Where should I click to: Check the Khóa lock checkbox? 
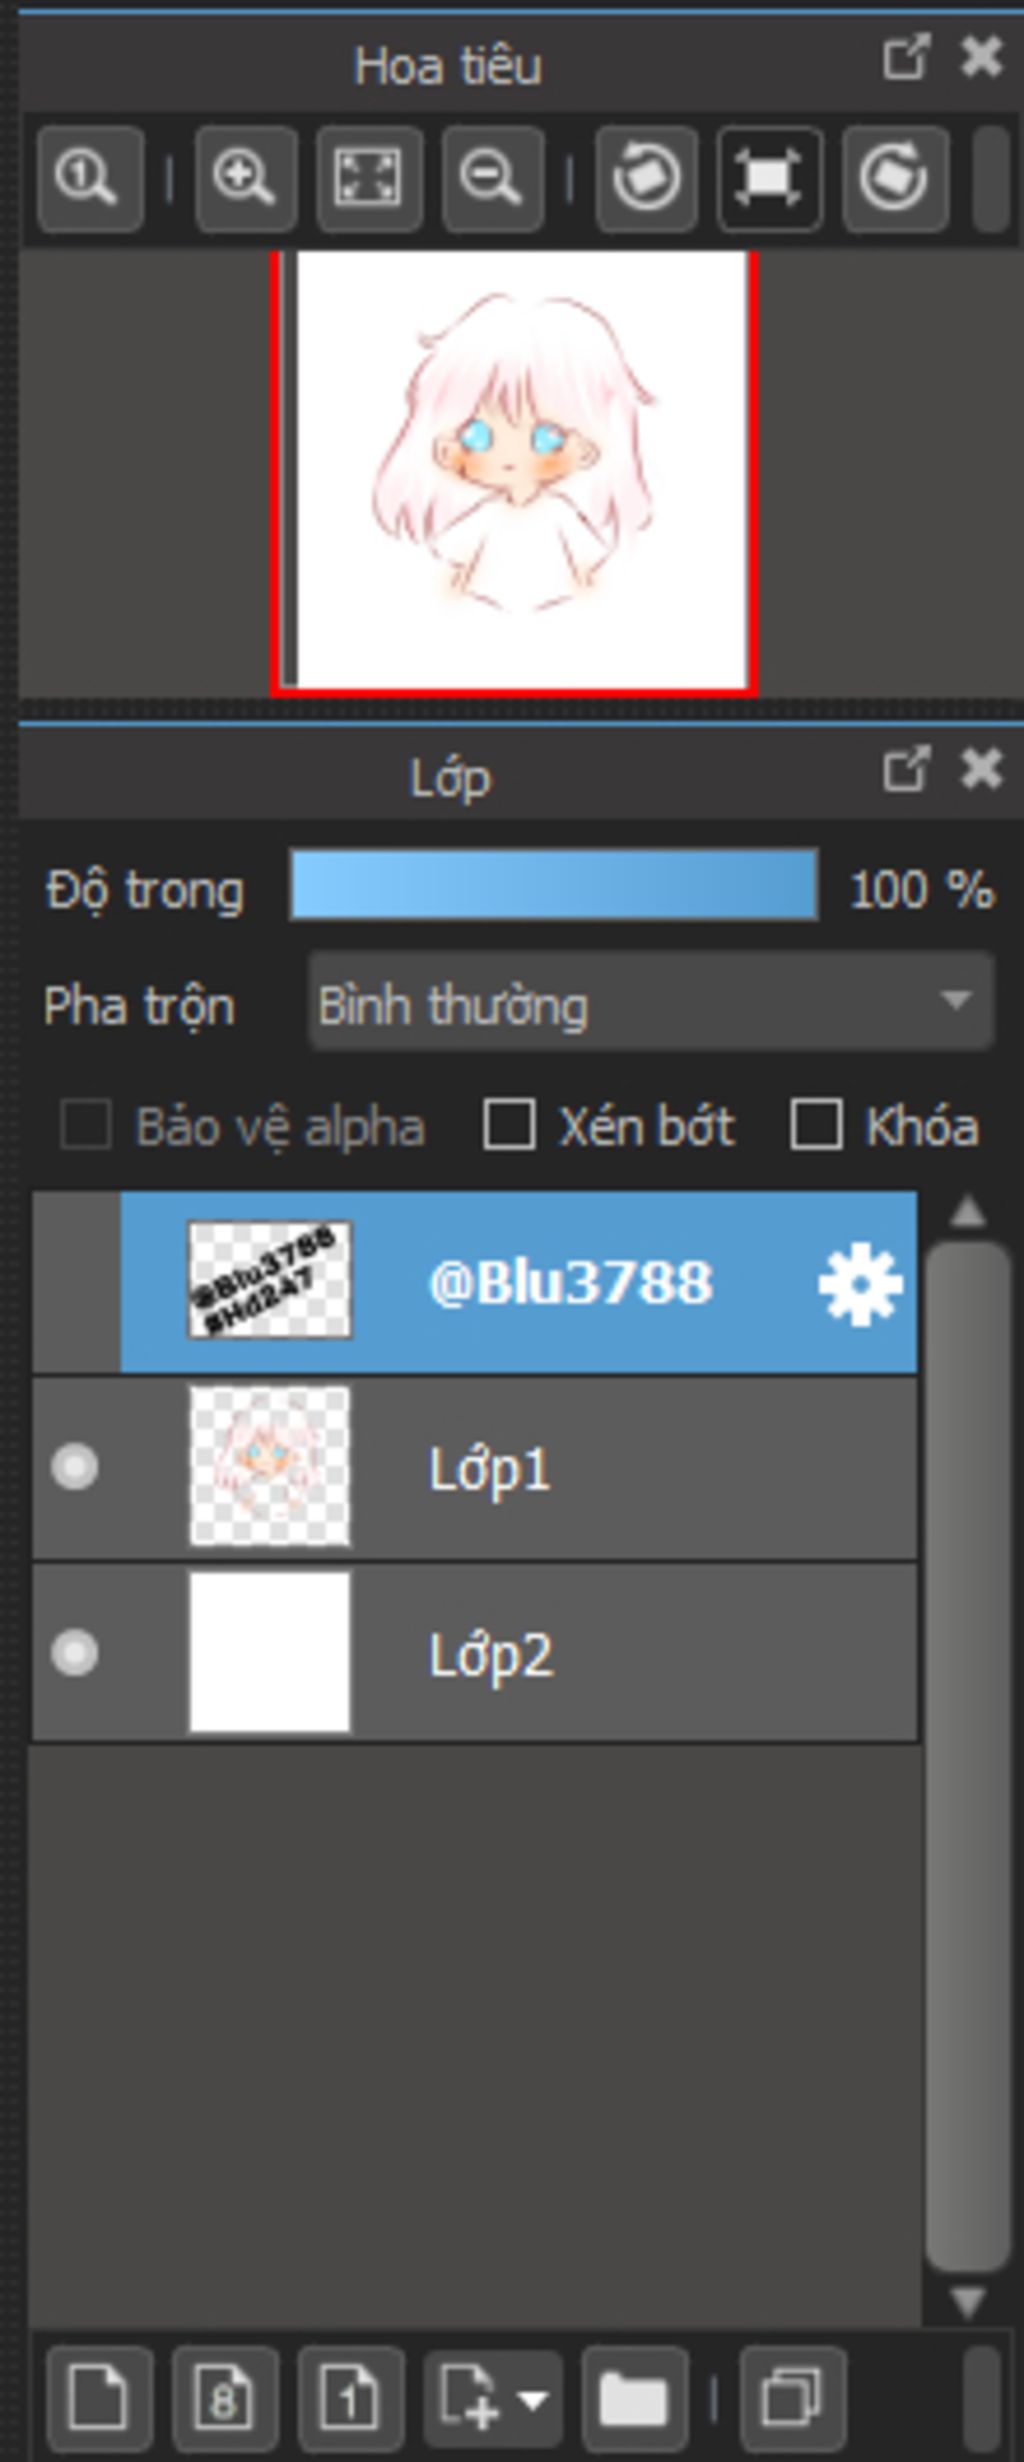(x=816, y=1125)
